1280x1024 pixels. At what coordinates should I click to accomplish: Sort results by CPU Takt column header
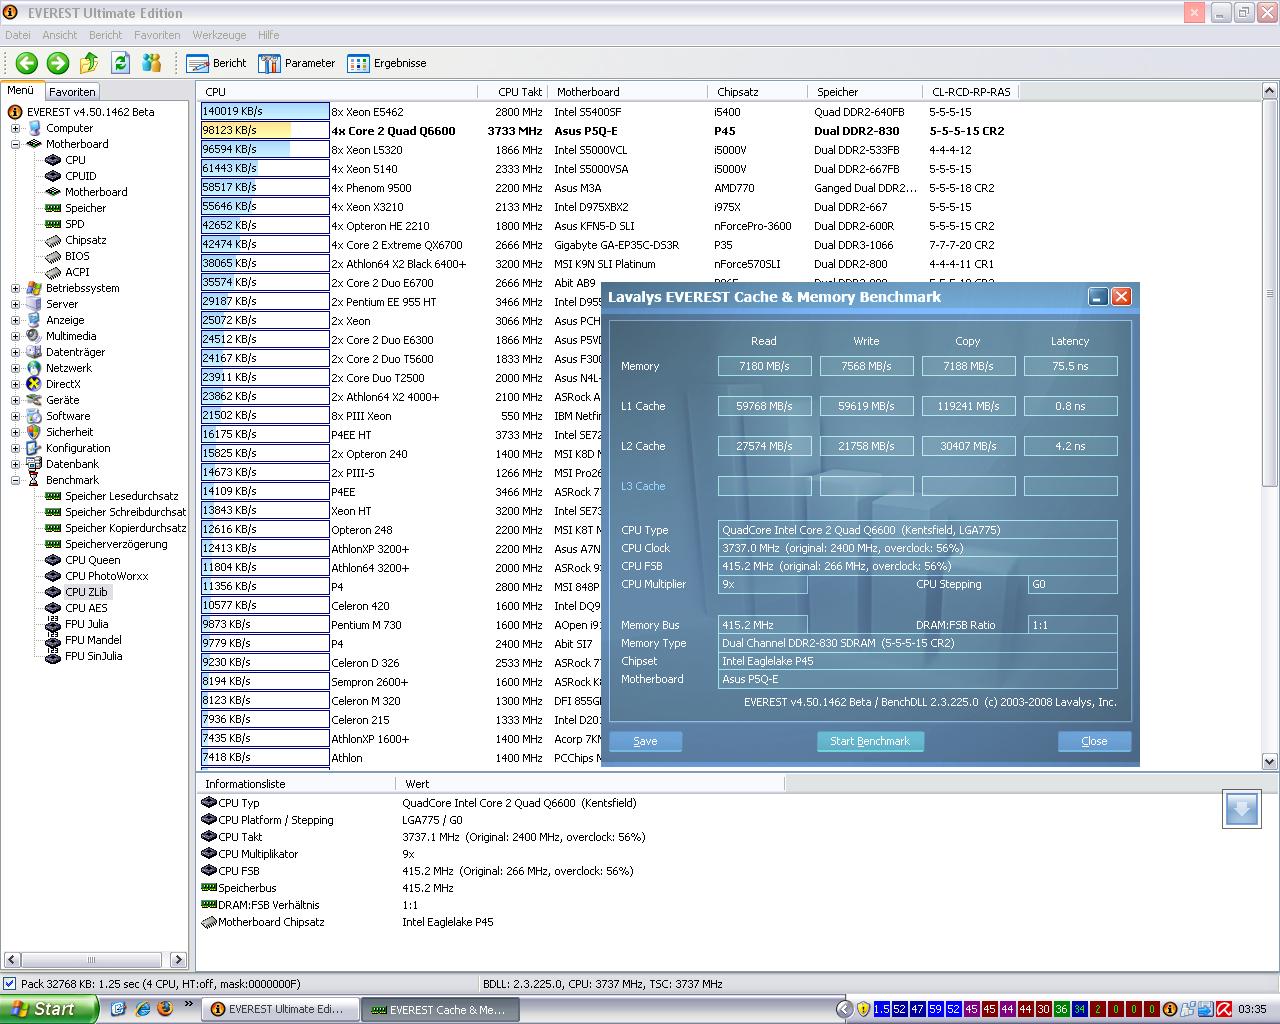point(519,92)
